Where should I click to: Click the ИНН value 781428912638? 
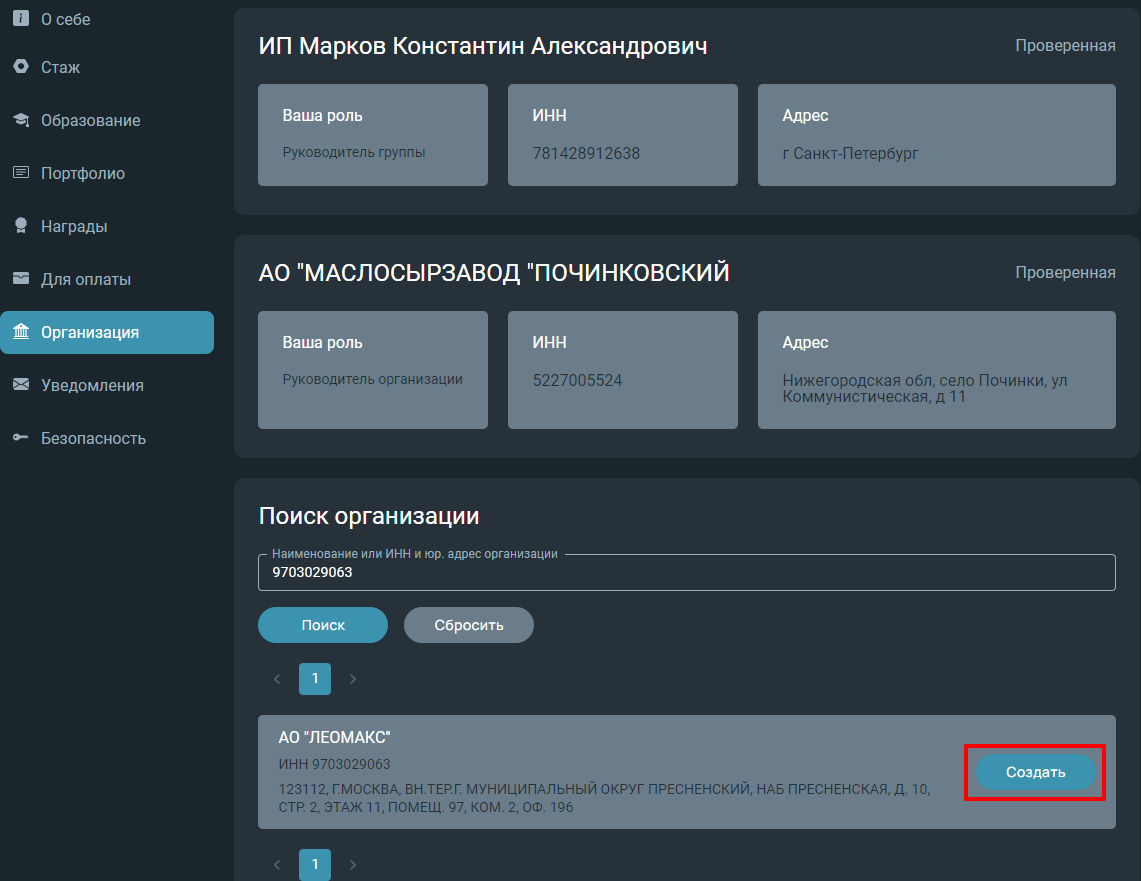point(587,154)
